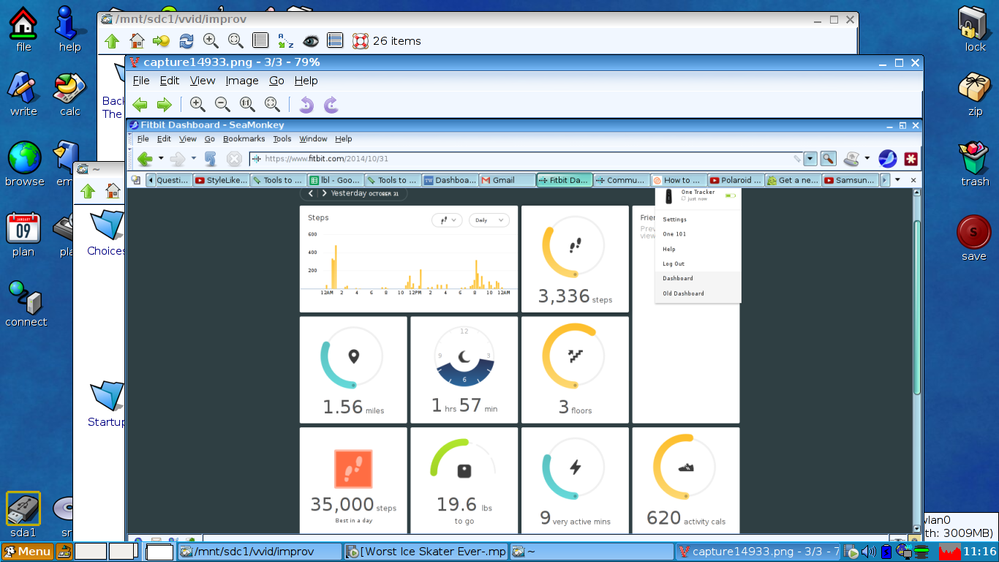Select all items in improv window

point(335,41)
